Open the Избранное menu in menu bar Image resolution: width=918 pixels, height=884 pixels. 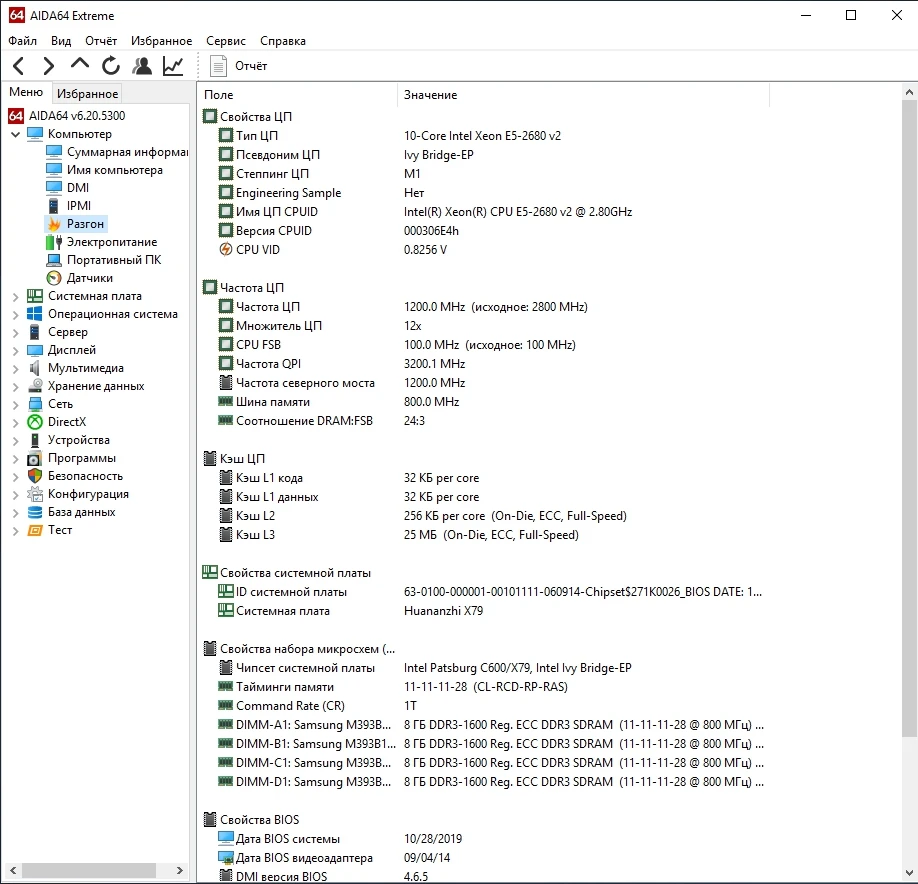[161, 40]
